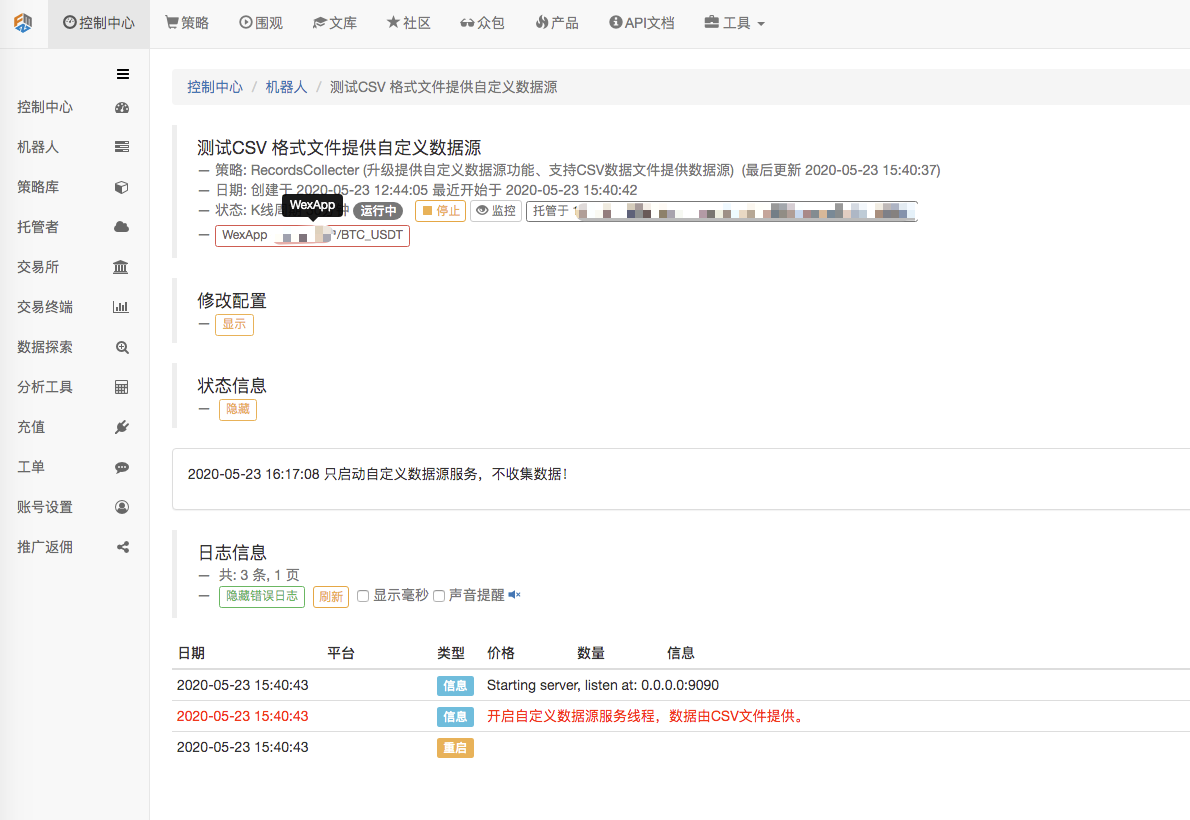
Task: Click the share icon beside 推广返佣
Action: click(x=122, y=547)
